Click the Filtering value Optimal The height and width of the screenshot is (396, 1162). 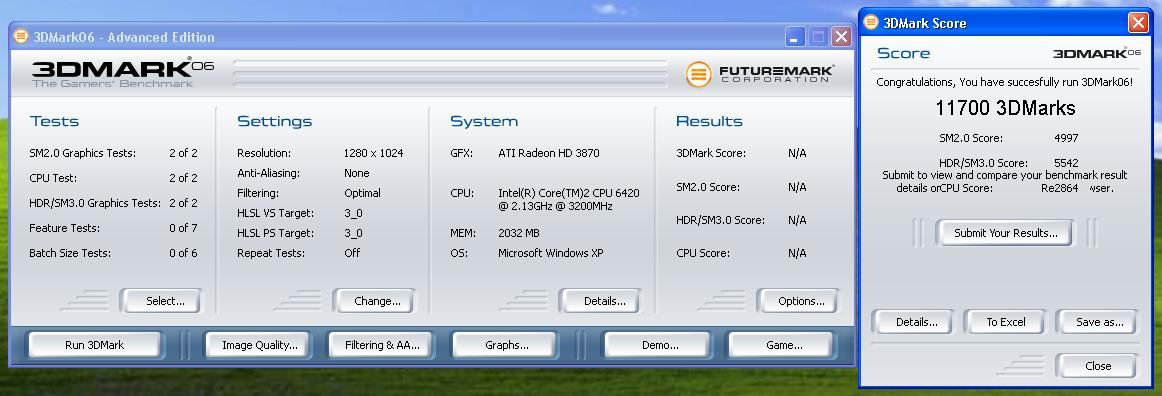click(x=362, y=193)
